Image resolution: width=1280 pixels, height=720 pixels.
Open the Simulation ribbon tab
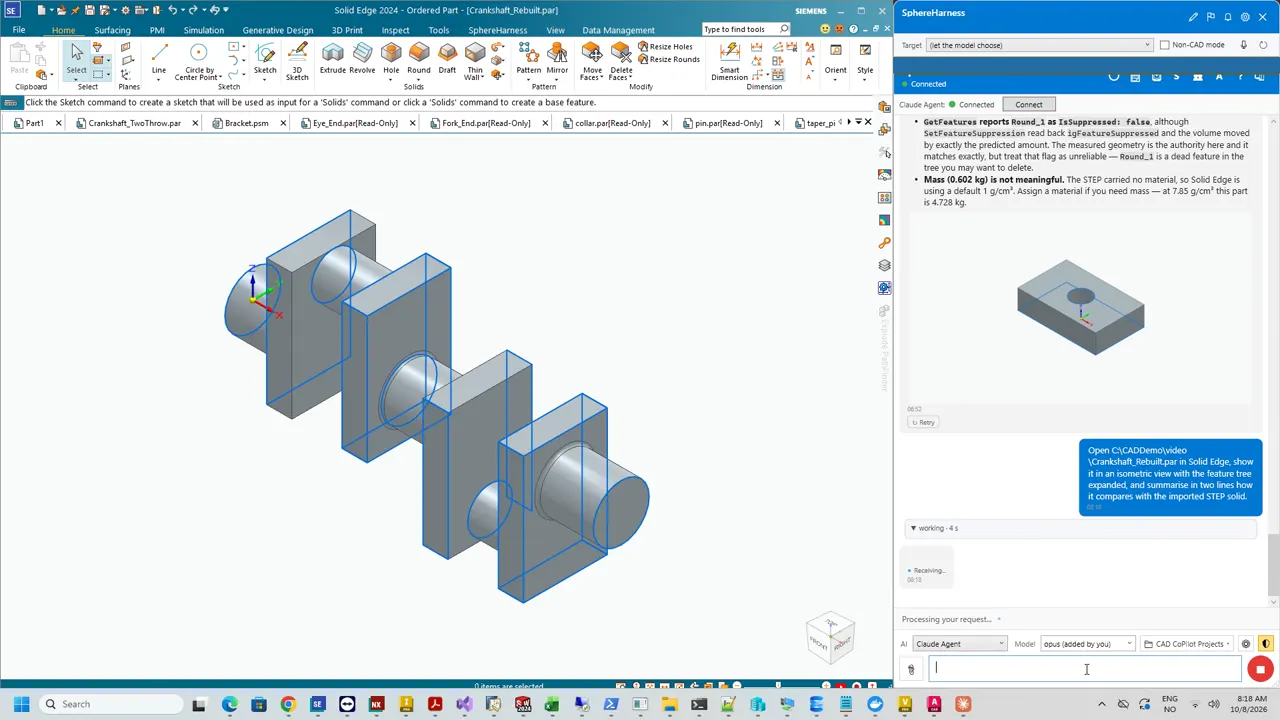[x=204, y=30]
